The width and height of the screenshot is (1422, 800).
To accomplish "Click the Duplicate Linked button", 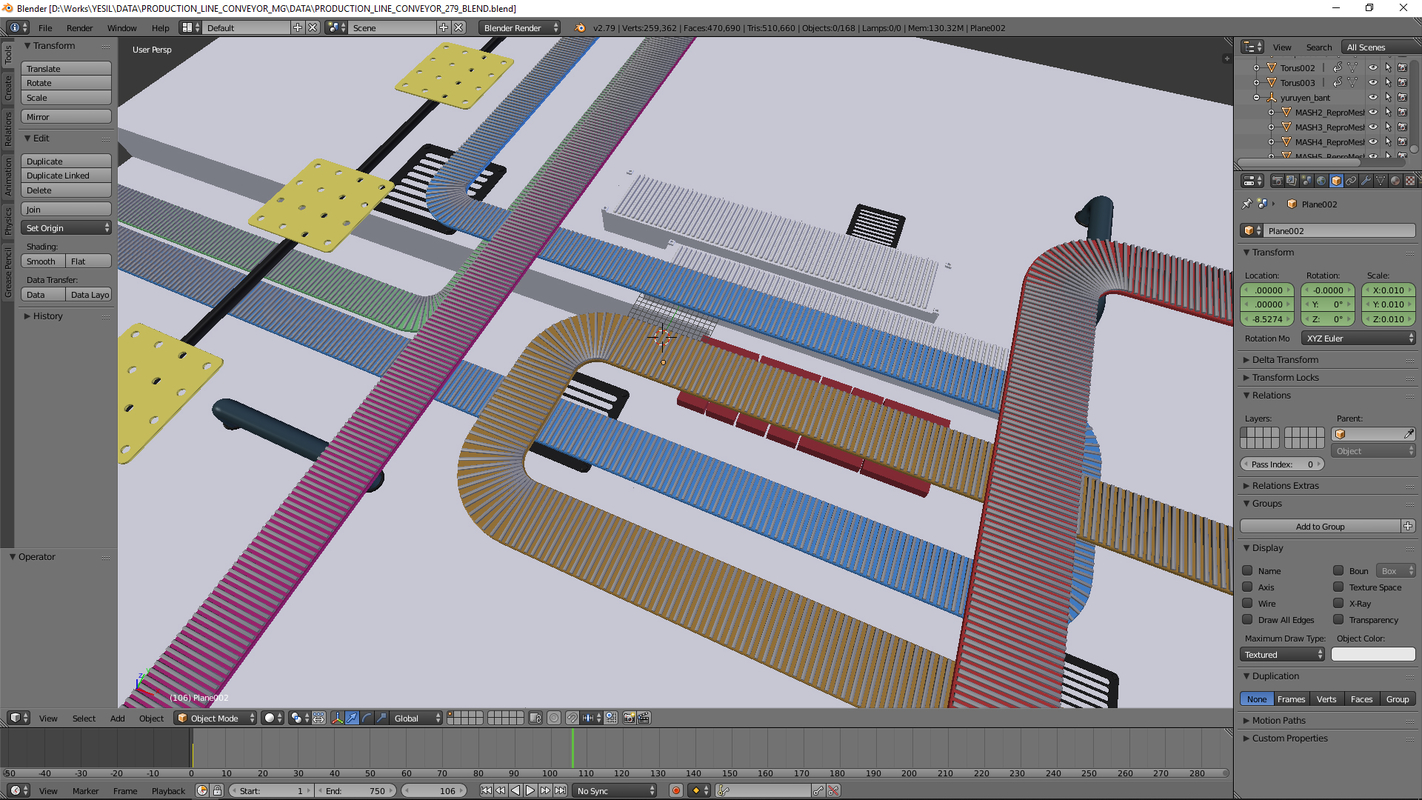I will click(x=66, y=176).
